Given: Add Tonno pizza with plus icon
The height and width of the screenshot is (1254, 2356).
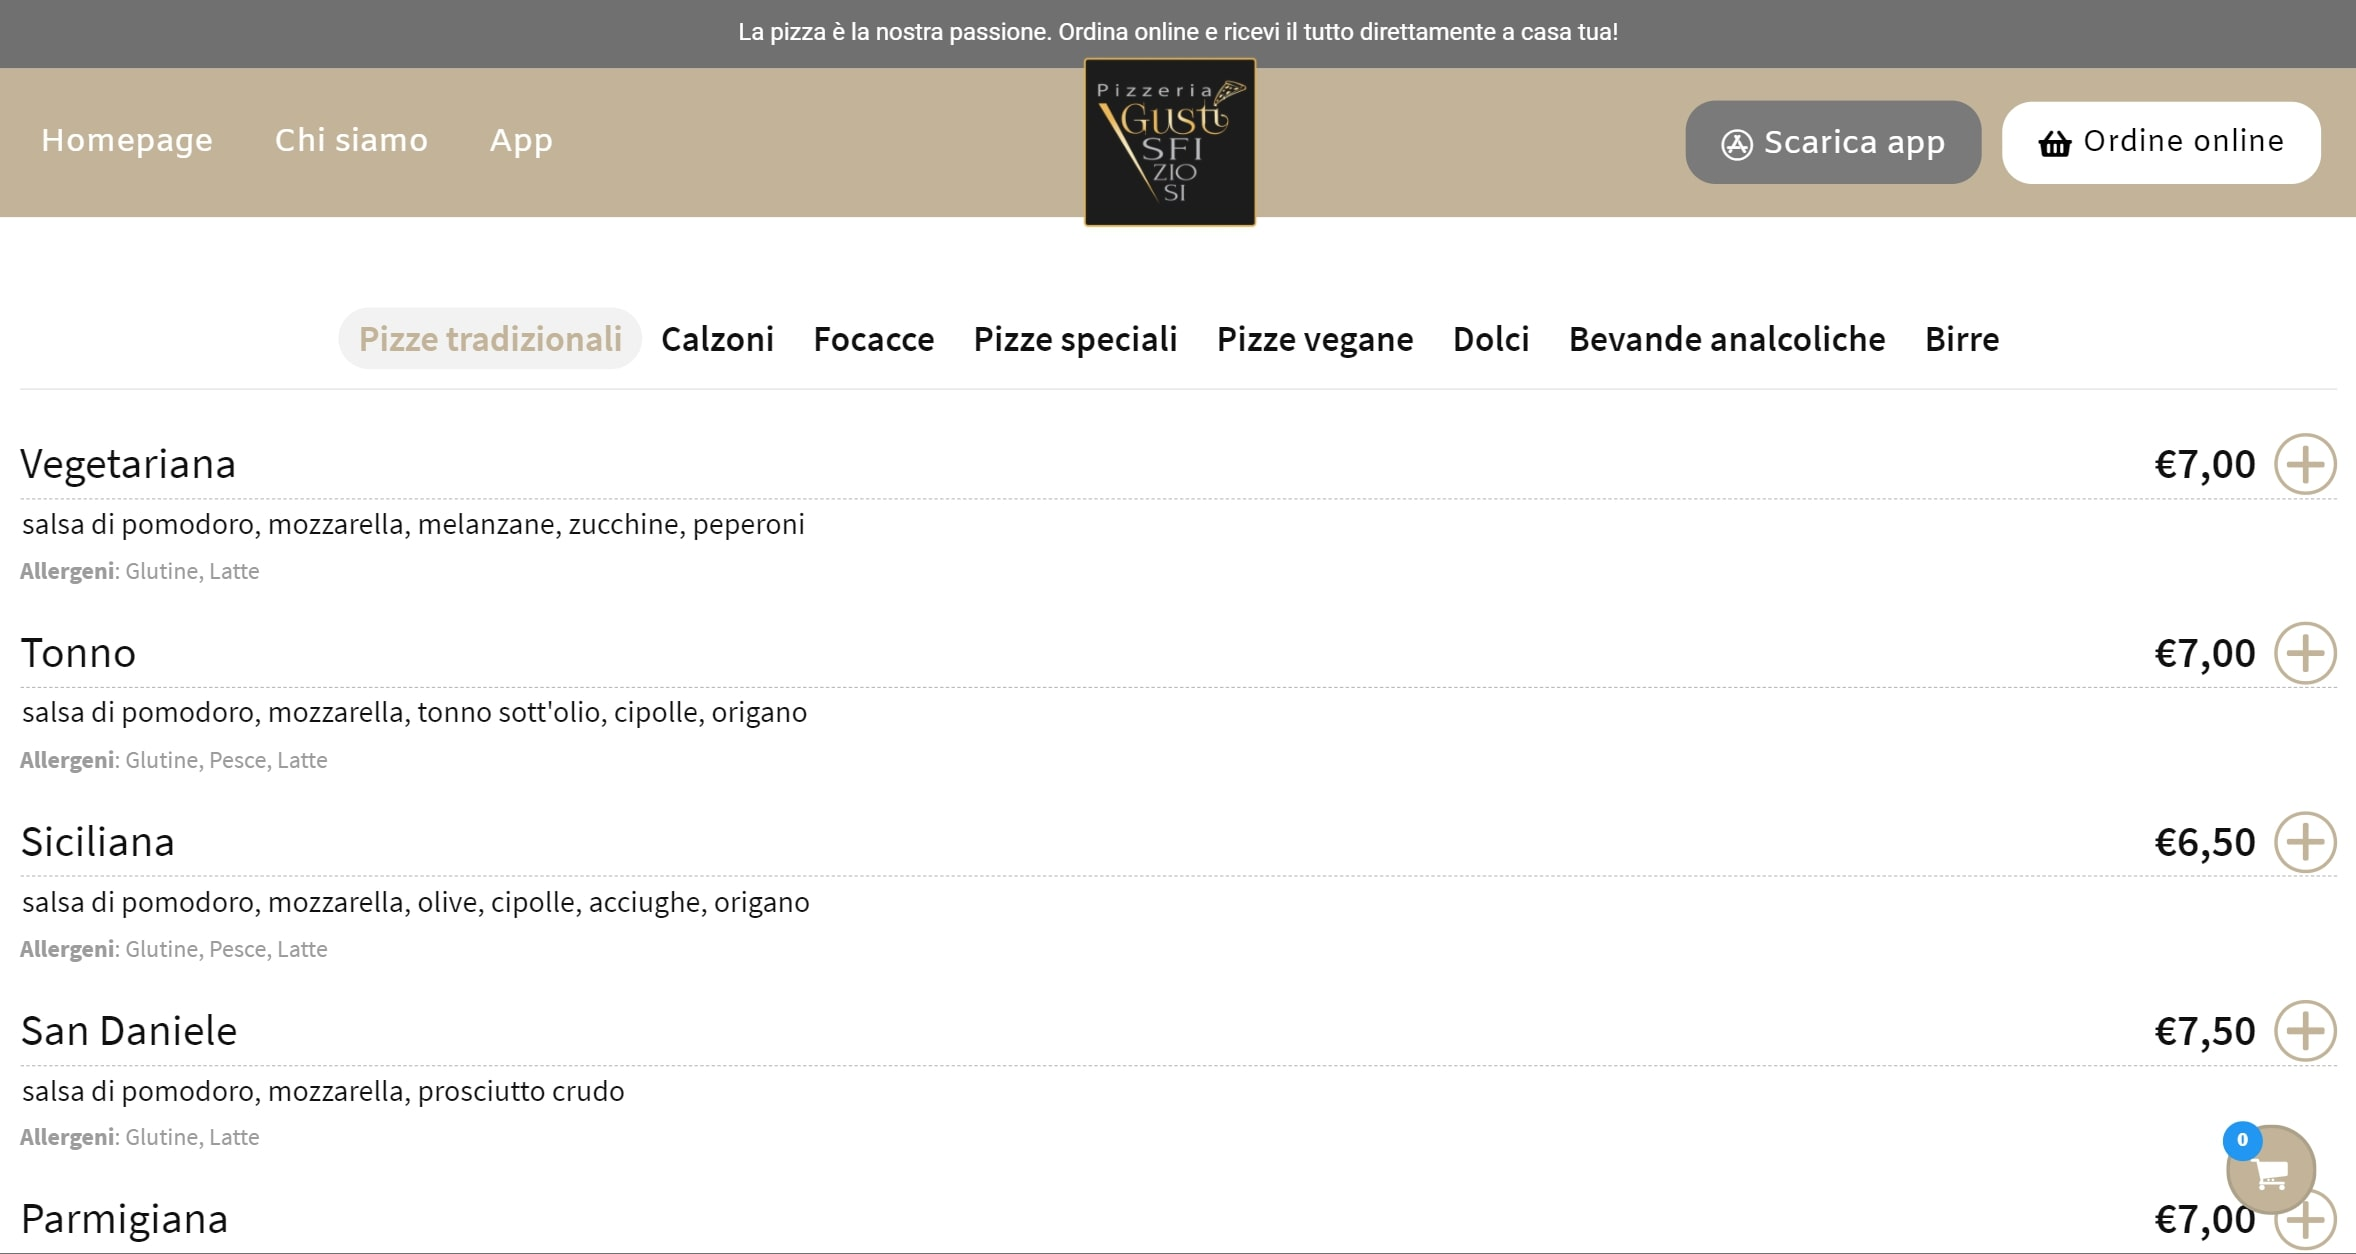Looking at the screenshot, I should (x=2305, y=653).
